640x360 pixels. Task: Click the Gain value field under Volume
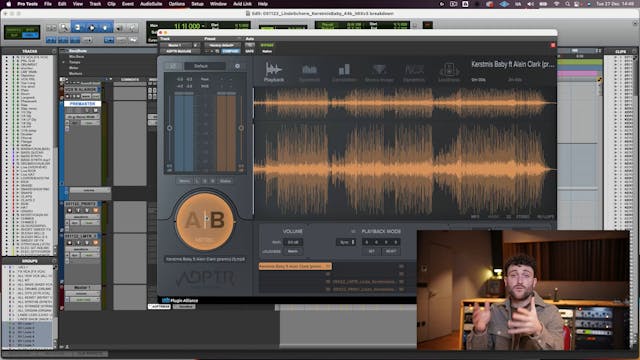pyautogui.click(x=293, y=242)
